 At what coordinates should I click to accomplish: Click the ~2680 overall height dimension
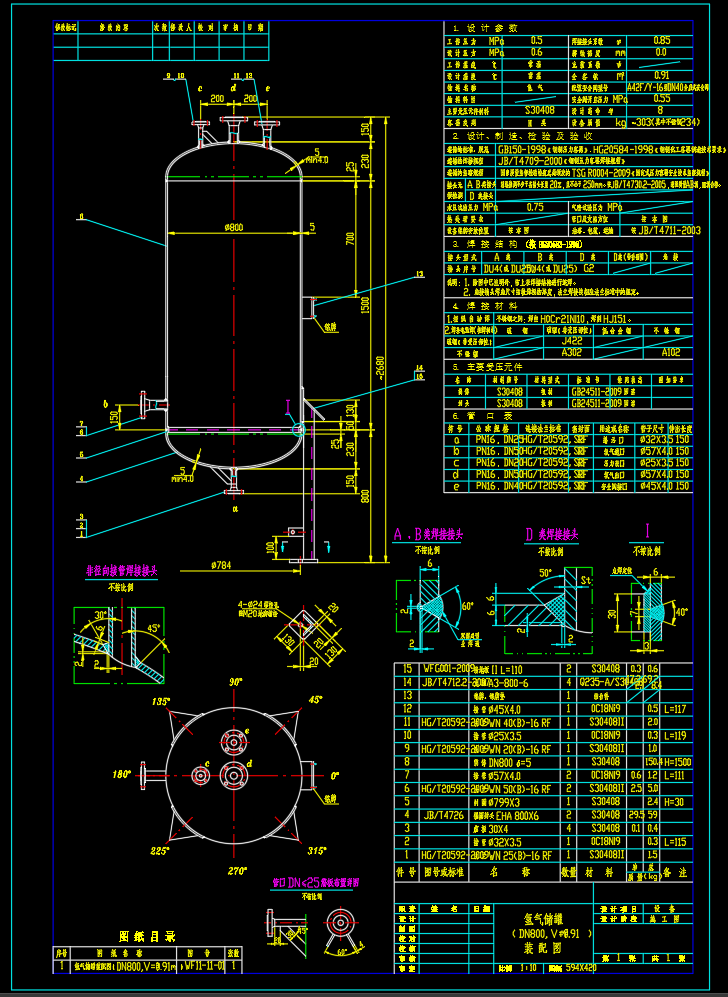380,369
